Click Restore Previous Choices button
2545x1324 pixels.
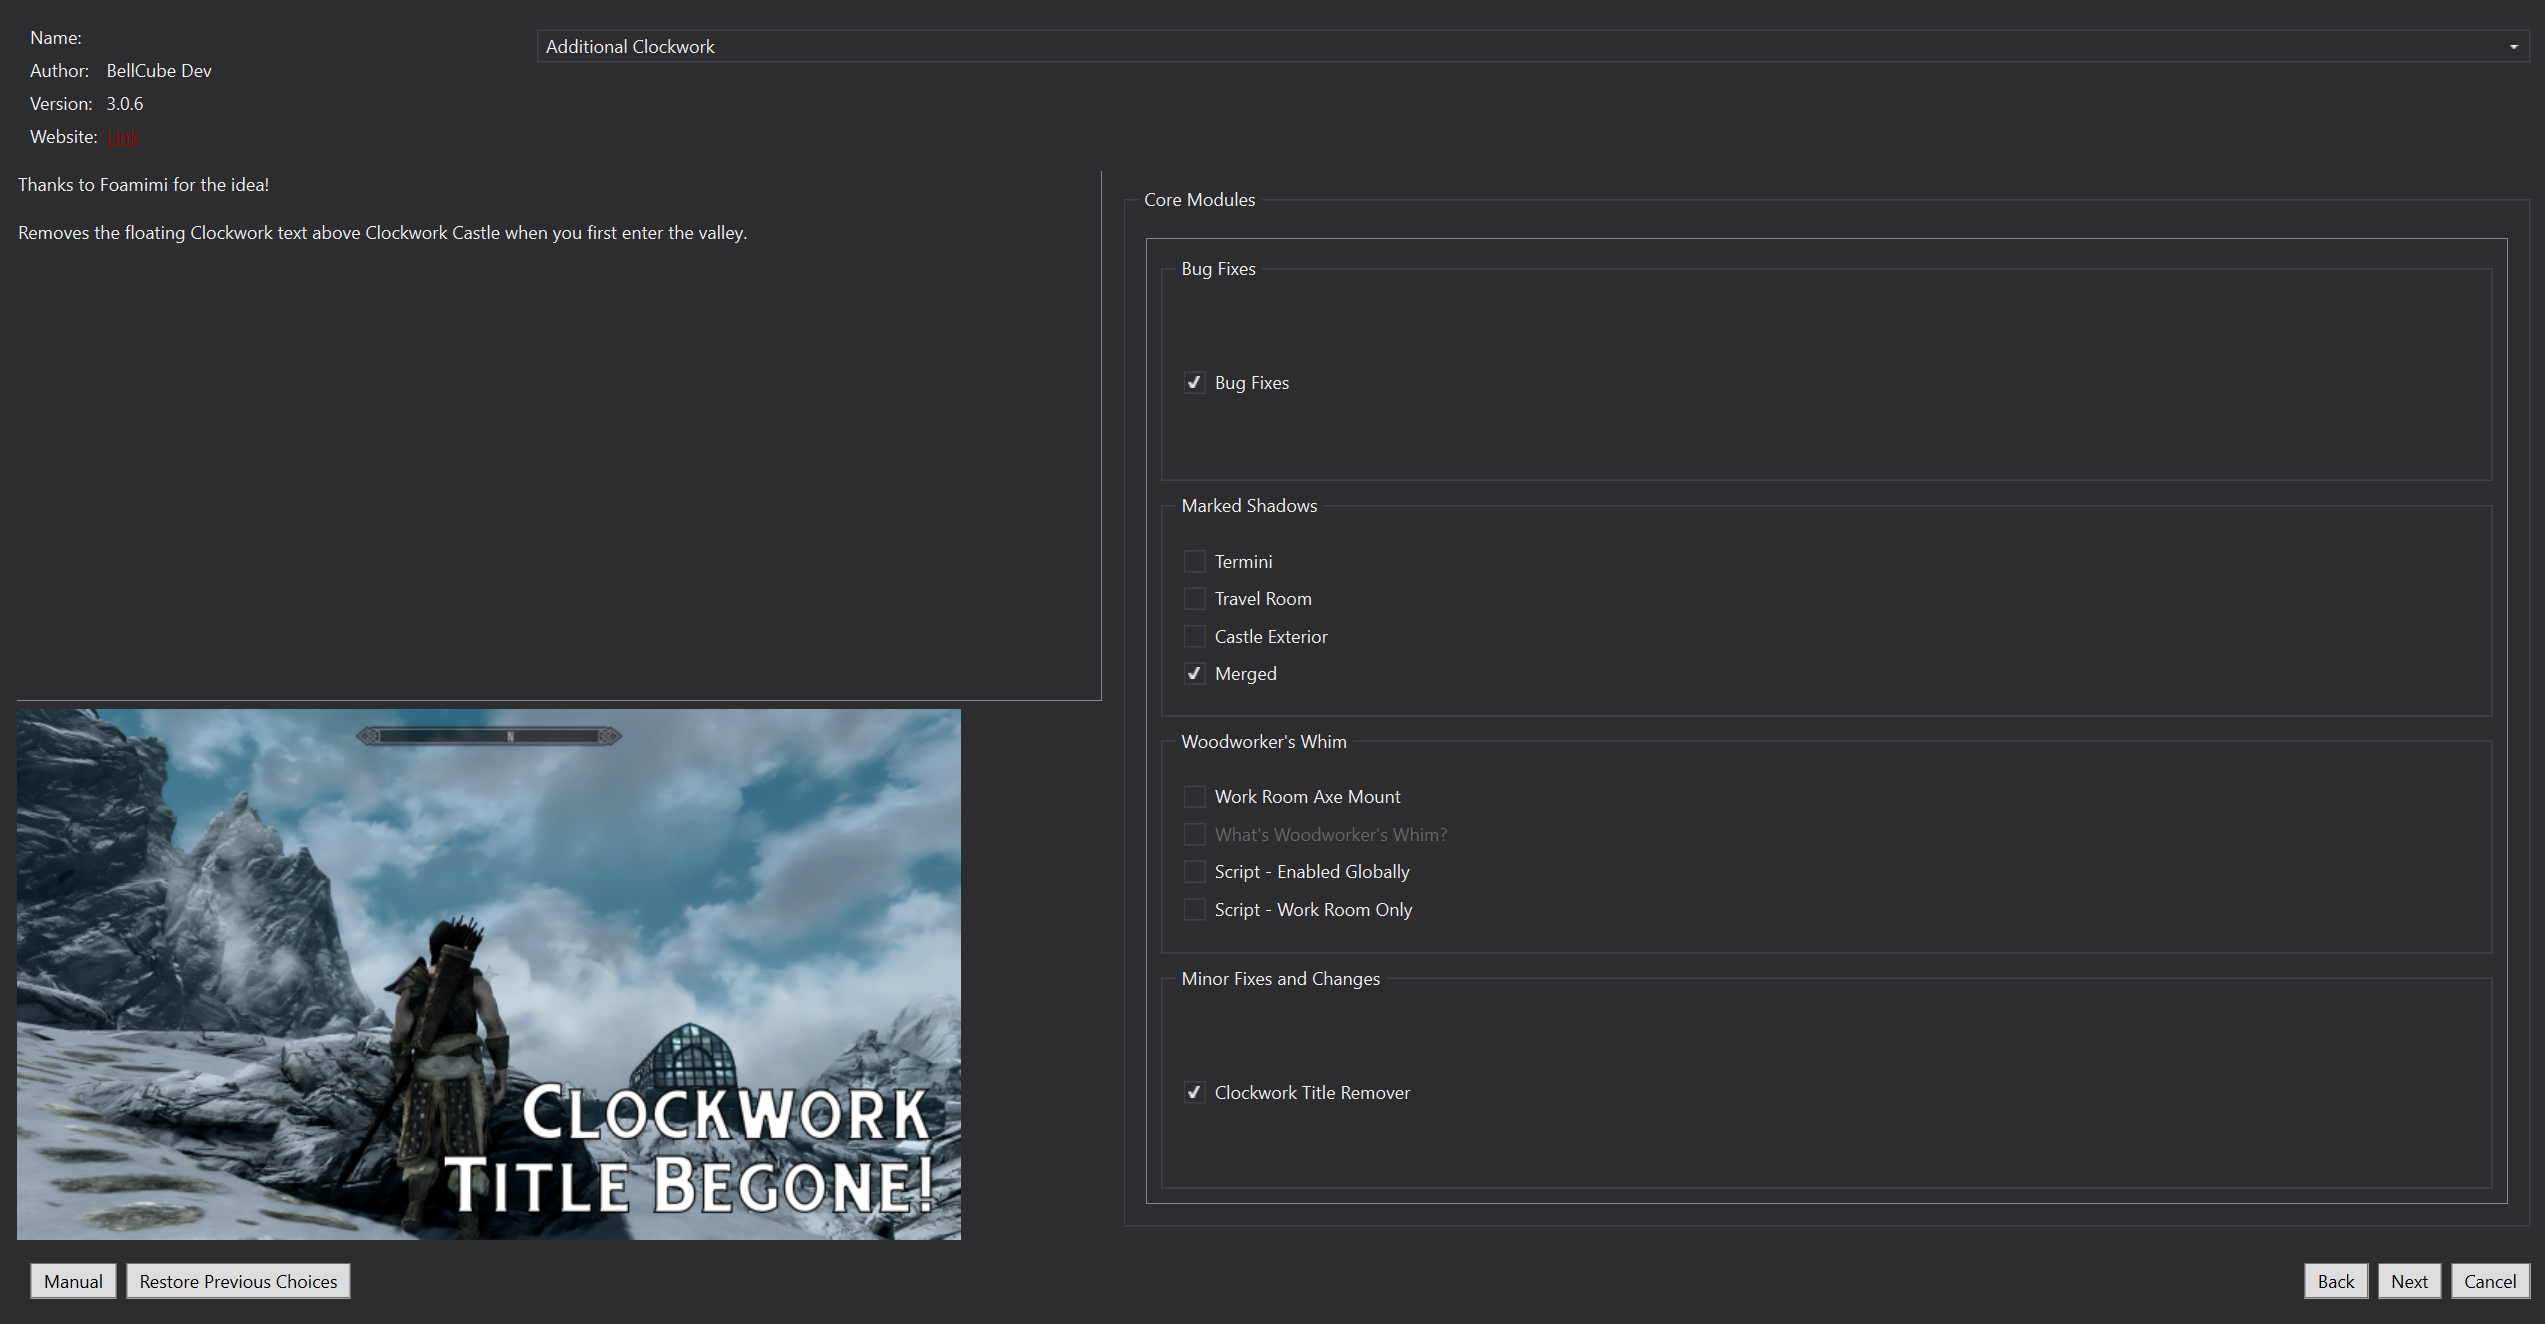(238, 1281)
